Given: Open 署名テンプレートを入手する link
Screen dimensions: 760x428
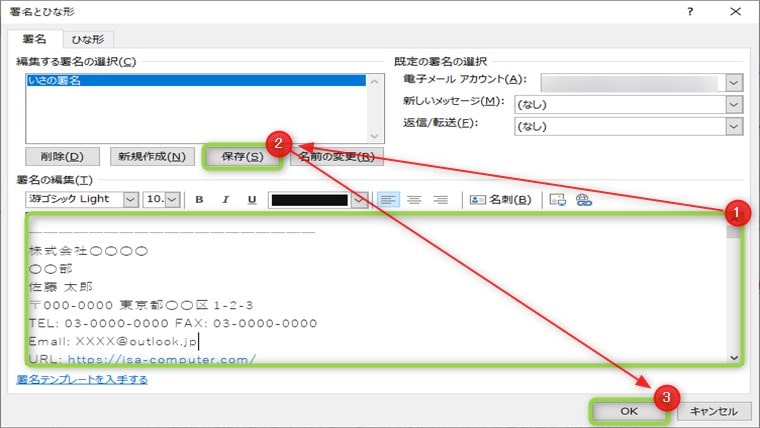Looking at the screenshot, I should [82, 380].
